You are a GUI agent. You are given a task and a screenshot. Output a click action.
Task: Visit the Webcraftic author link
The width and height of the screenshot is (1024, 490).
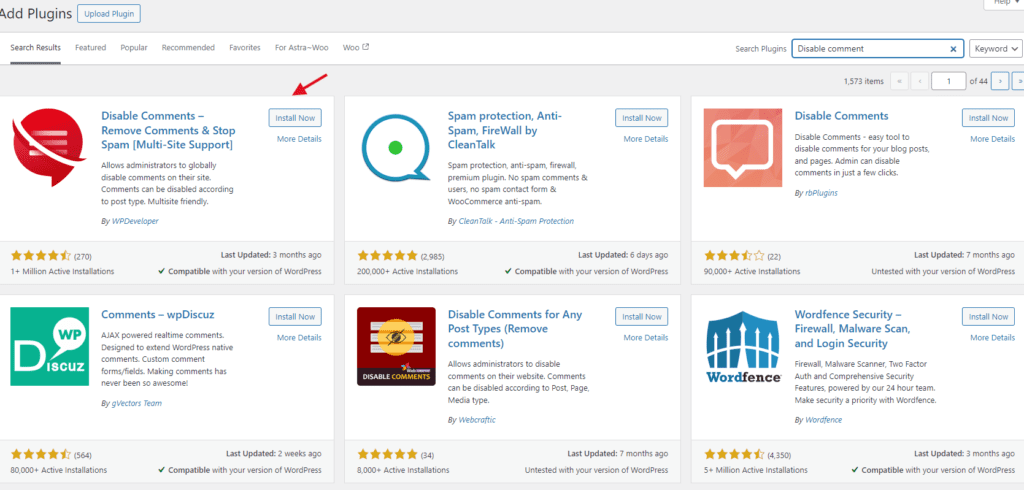point(476,420)
